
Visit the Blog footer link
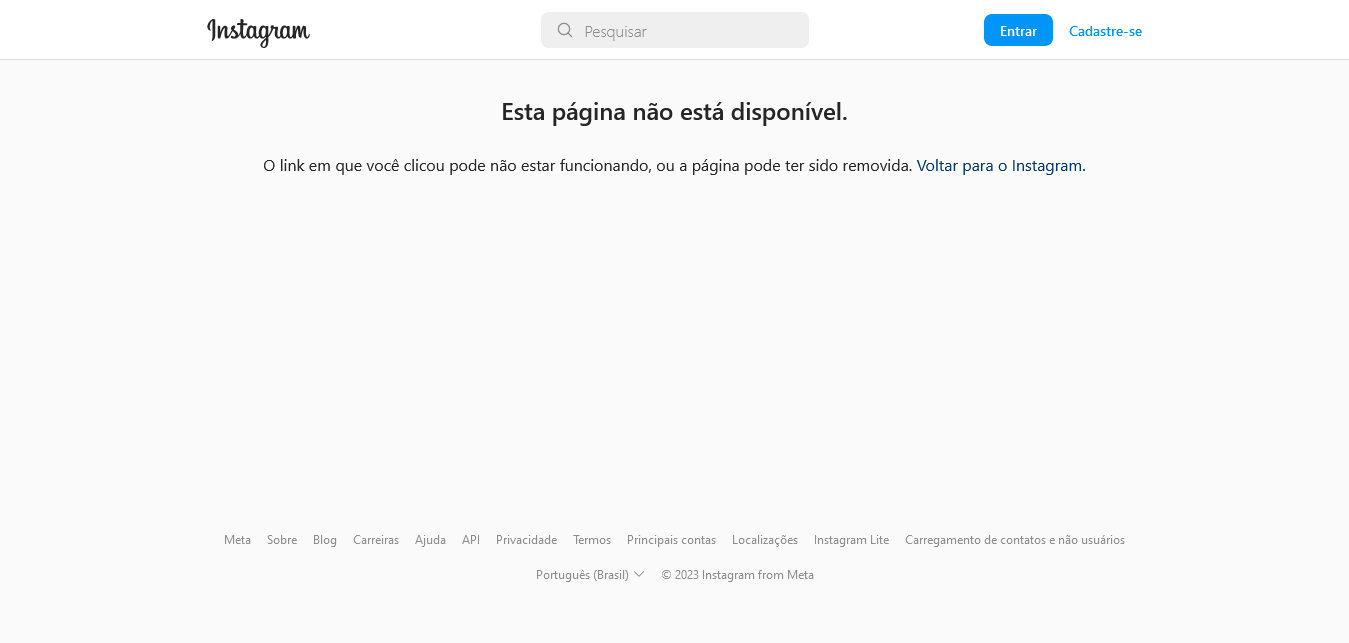325,540
